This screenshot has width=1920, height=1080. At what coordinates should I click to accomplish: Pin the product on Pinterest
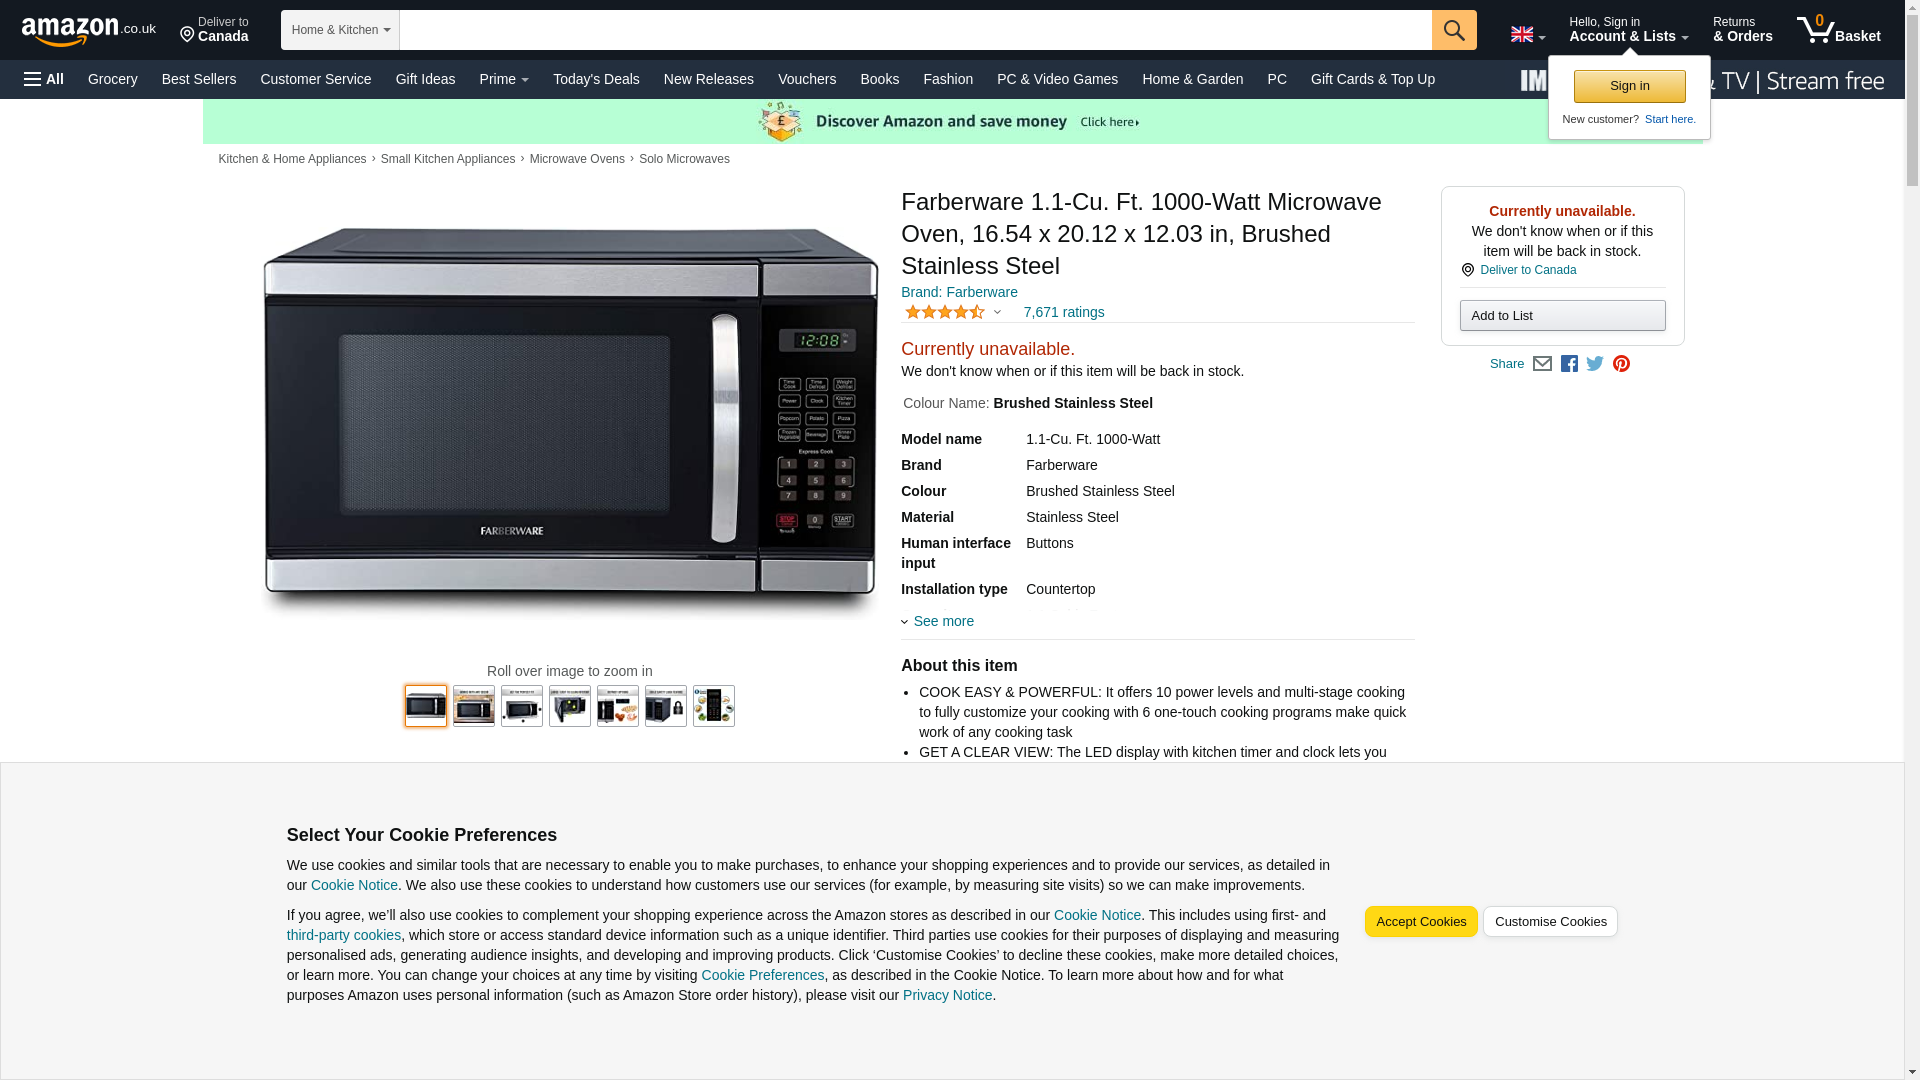1621,364
